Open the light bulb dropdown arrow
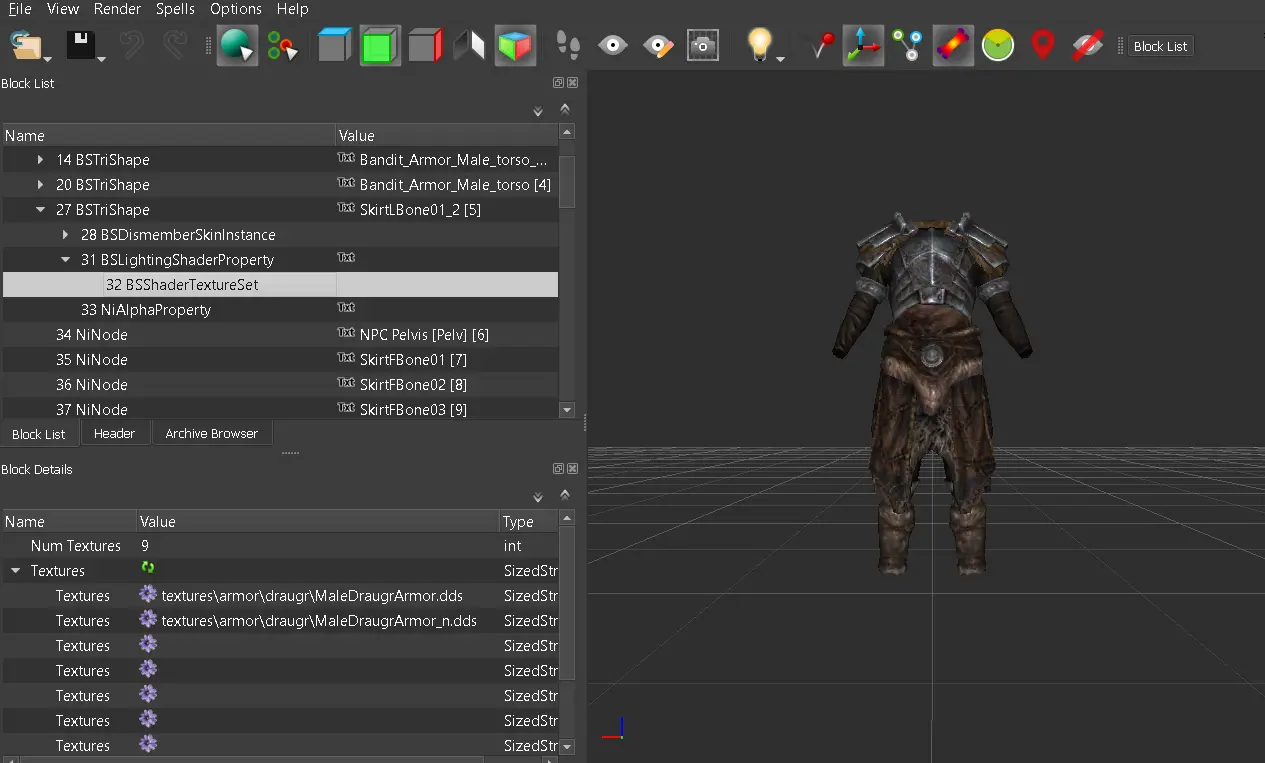Viewport: 1265px width, 763px height. pos(780,59)
